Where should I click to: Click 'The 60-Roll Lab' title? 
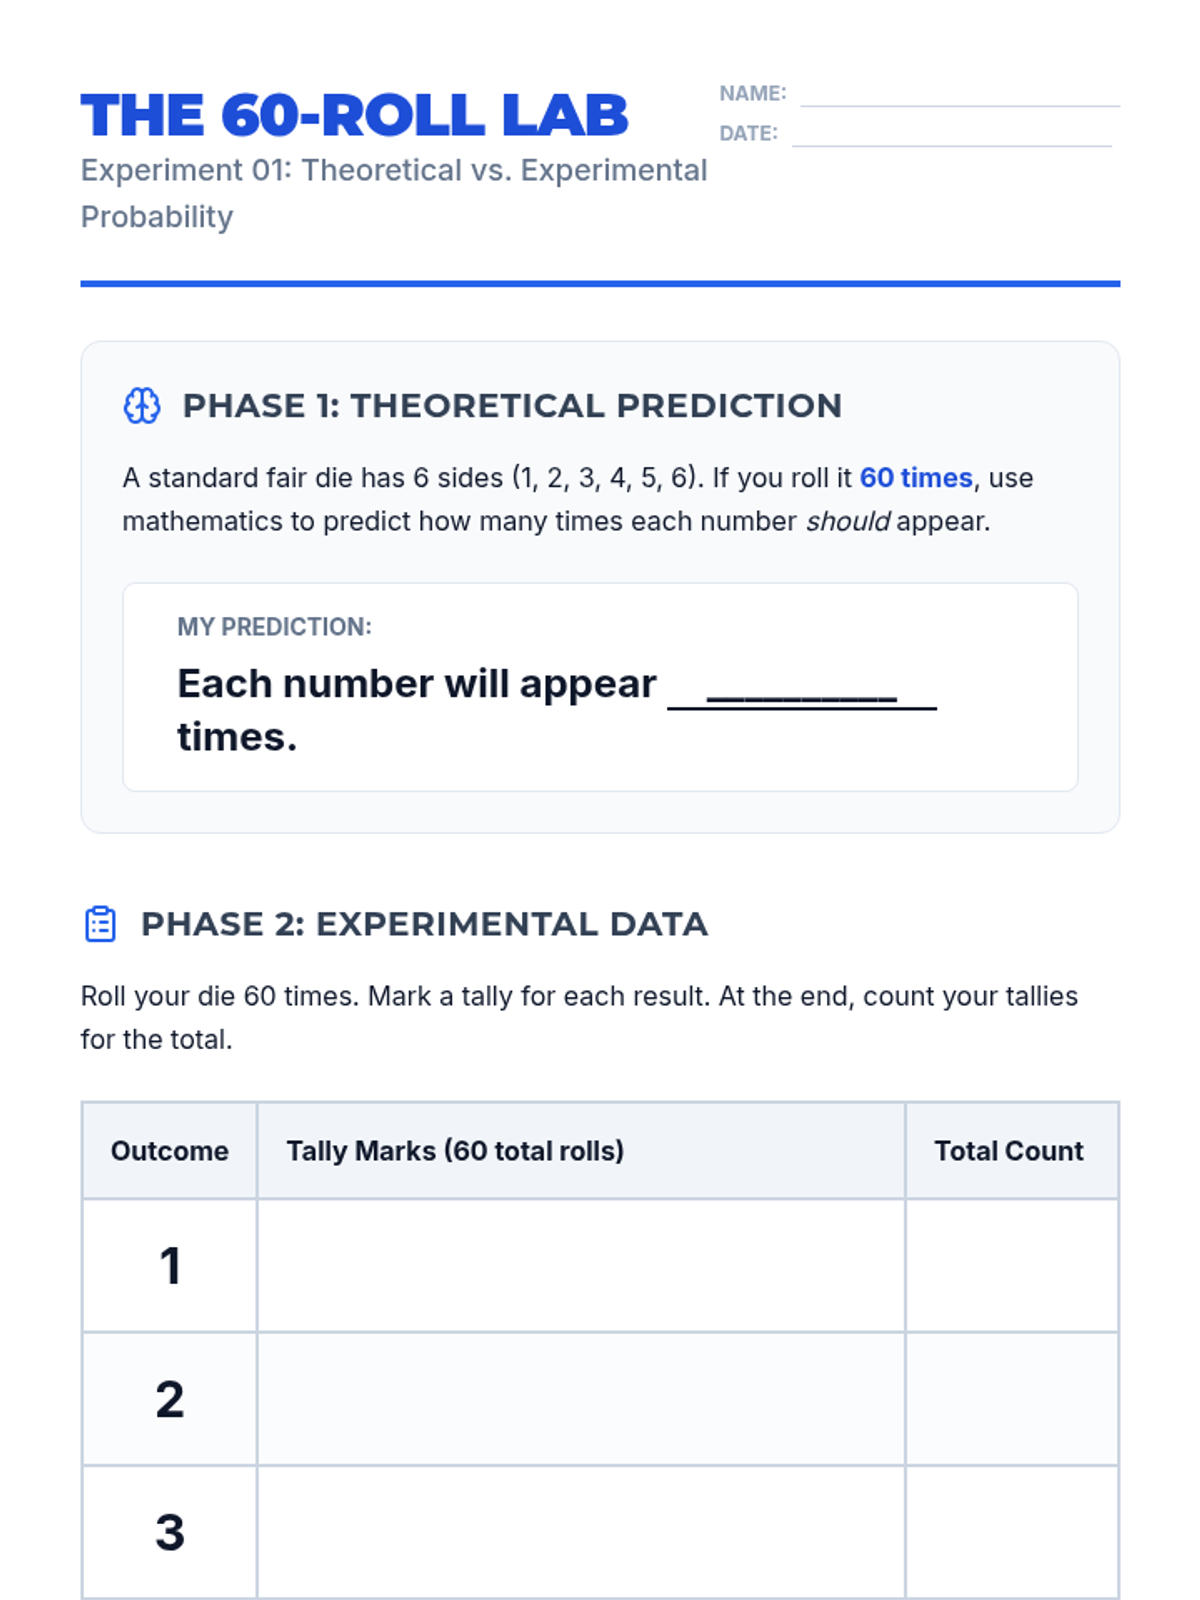click(354, 115)
